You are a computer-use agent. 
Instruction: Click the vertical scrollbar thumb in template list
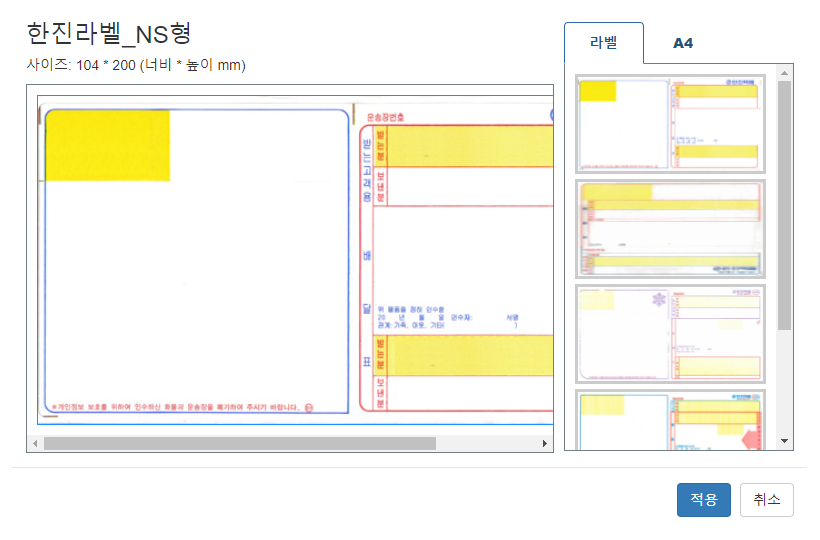click(784, 205)
